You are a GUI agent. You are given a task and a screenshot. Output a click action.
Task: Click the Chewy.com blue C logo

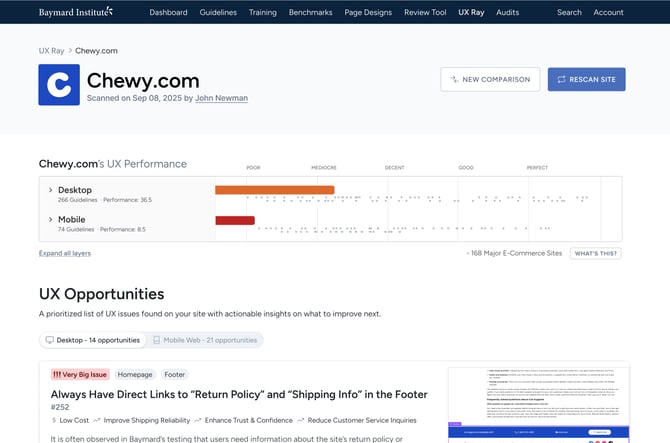click(x=59, y=85)
